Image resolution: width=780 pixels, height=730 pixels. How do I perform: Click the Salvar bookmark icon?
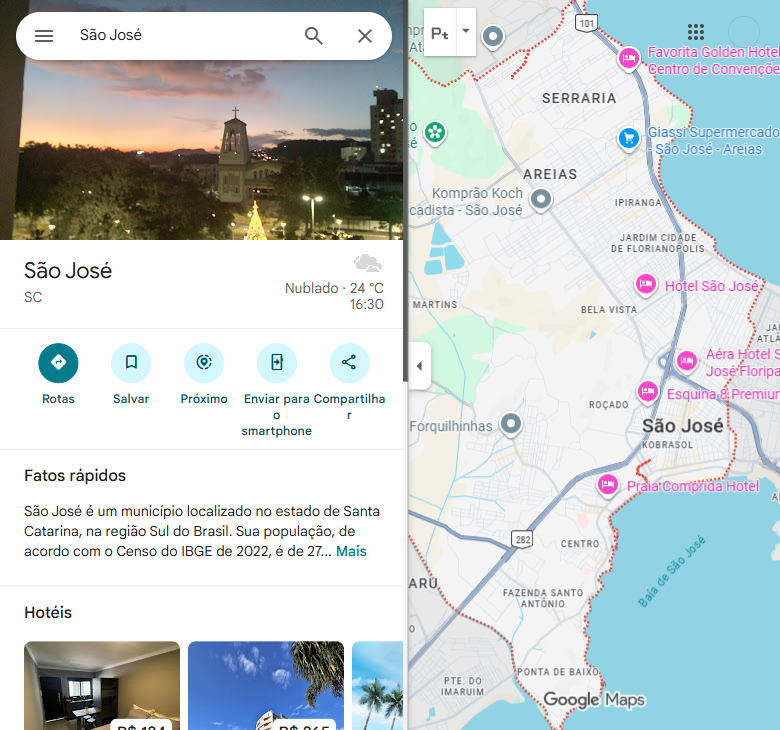coord(131,363)
